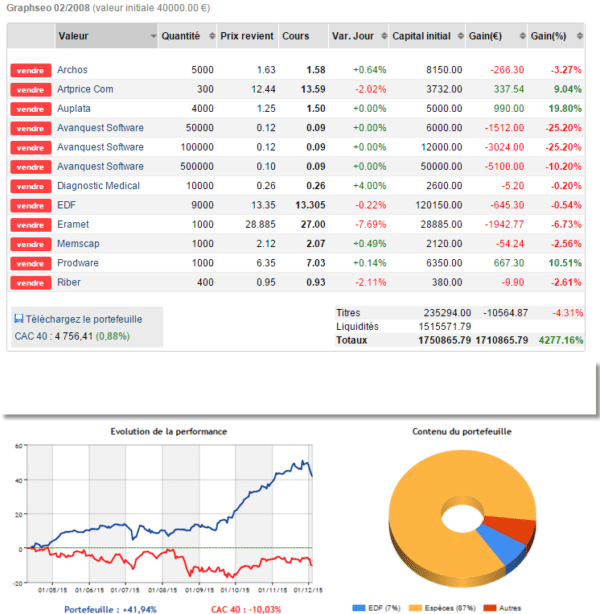Click the floppy disk download icon
The width and height of the screenshot is (600, 614).
tap(19, 318)
